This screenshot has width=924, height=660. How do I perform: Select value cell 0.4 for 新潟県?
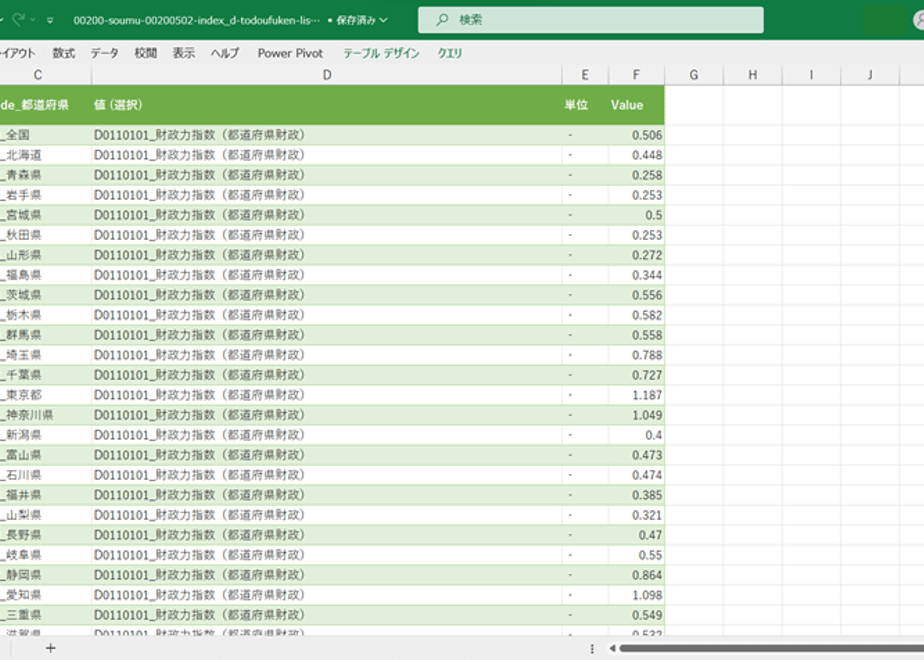(x=636, y=435)
